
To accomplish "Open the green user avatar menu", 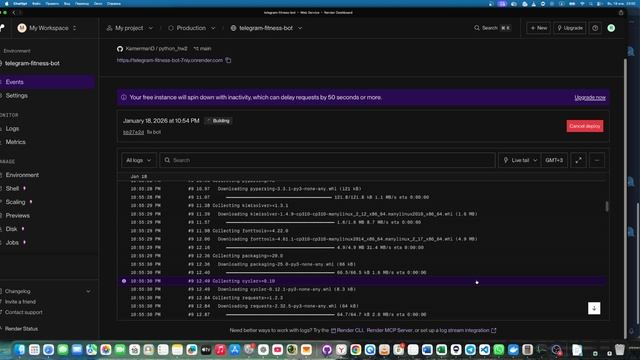I will pyautogui.click(x=611, y=28).
